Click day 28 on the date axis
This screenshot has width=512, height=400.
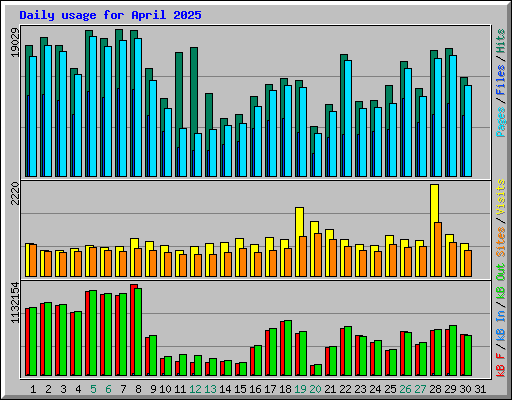[x=435, y=389]
